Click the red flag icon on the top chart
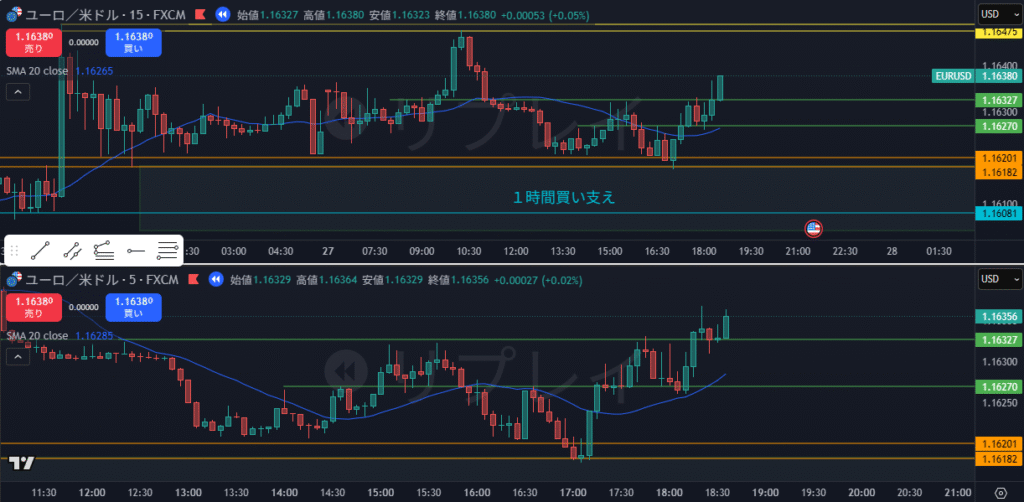The width and height of the screenshot is (1024, 502). tap(200, 15)
